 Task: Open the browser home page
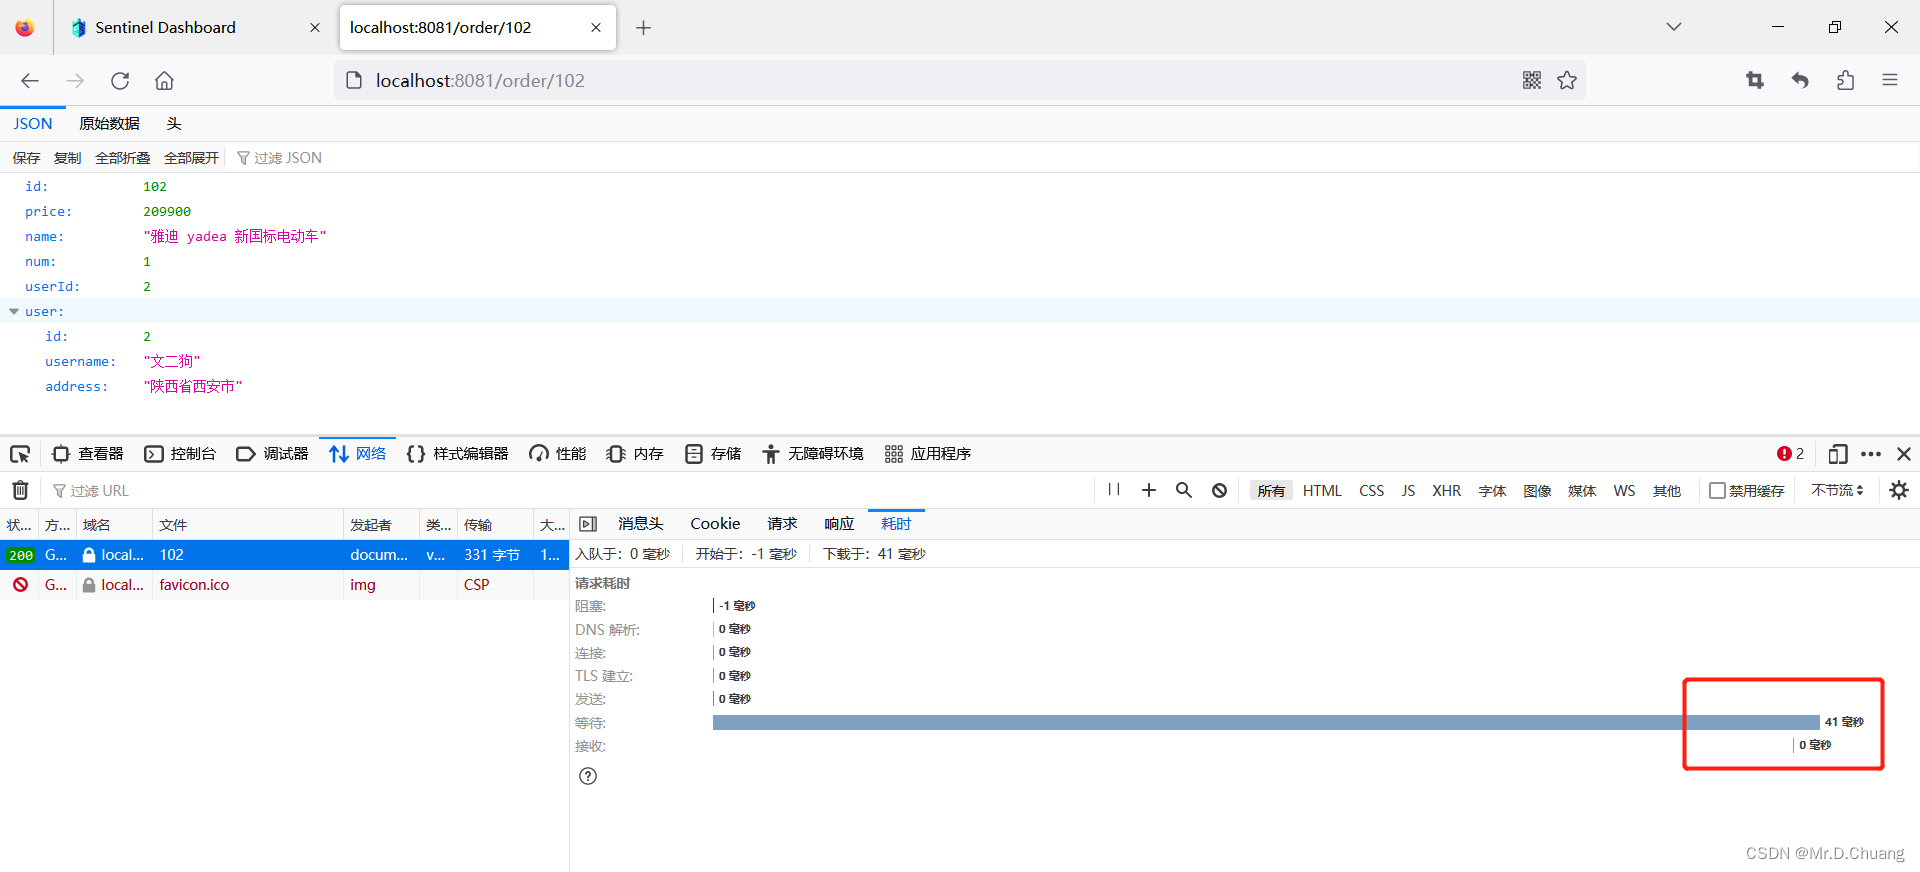[x=164, y=81]
